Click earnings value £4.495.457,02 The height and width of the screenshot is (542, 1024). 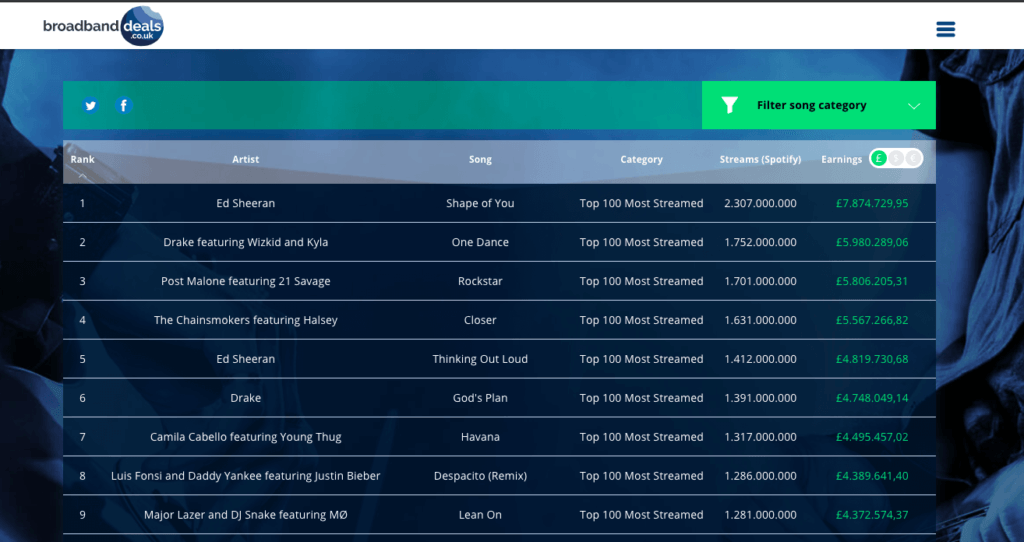tap(872, 437)
